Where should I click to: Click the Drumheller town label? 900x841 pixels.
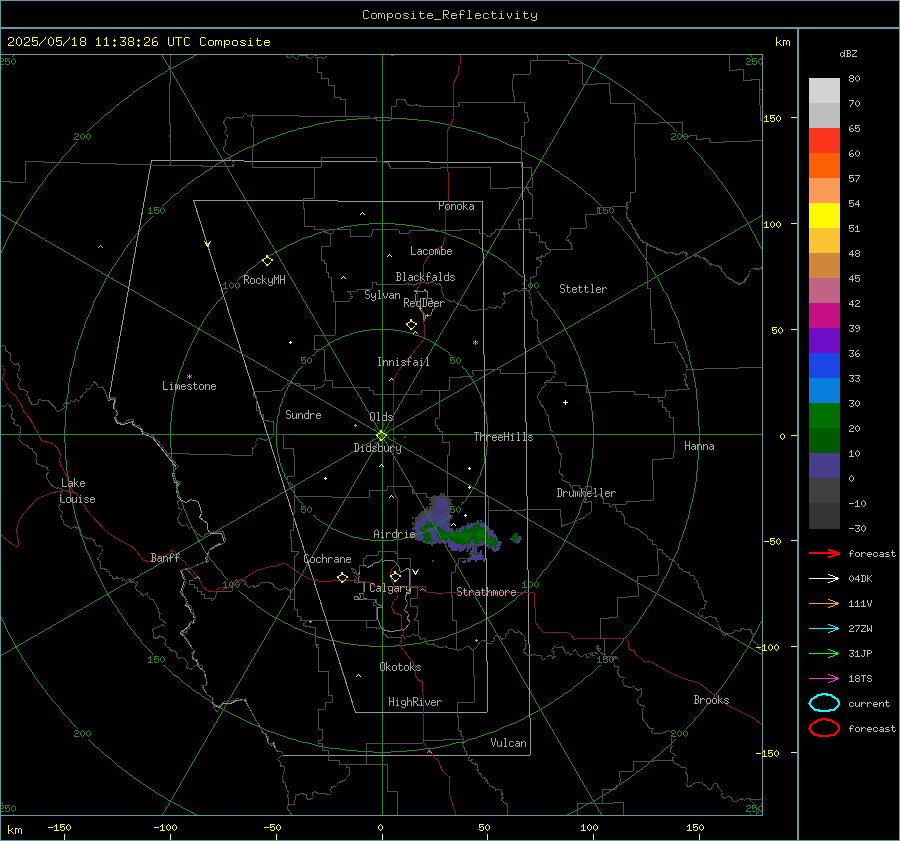click(x=585, y=493)
